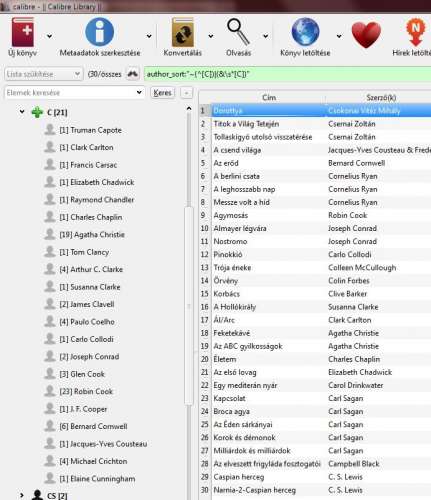Select the book A csend világa
The height and width of the screenshot is (500, 431).
tap(237, 150)
